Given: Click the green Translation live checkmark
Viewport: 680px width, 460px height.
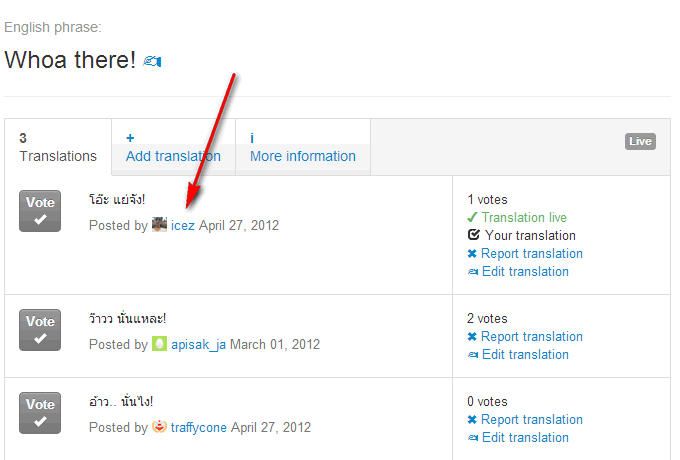Looking at the screenshot, I should pos(472,217).
